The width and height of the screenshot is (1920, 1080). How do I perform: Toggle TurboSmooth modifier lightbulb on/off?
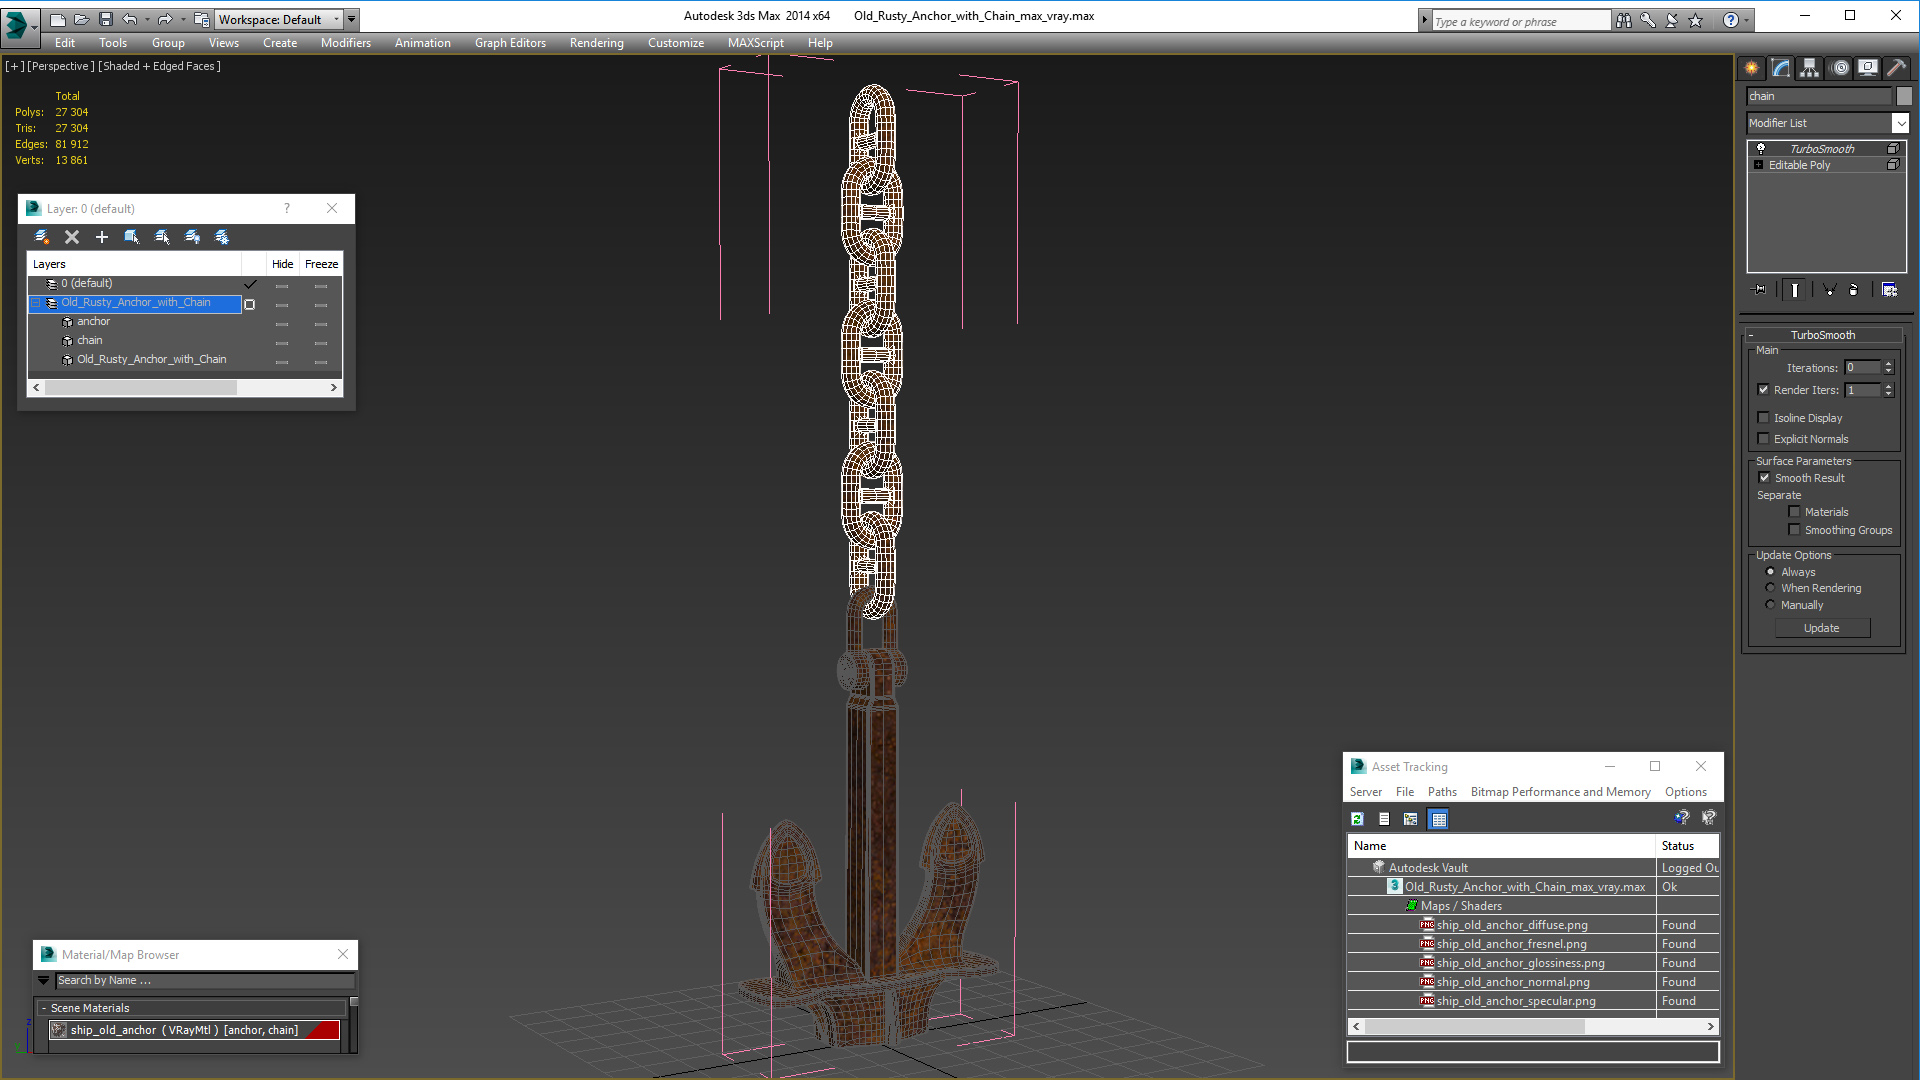click(x=1761, y=148)
